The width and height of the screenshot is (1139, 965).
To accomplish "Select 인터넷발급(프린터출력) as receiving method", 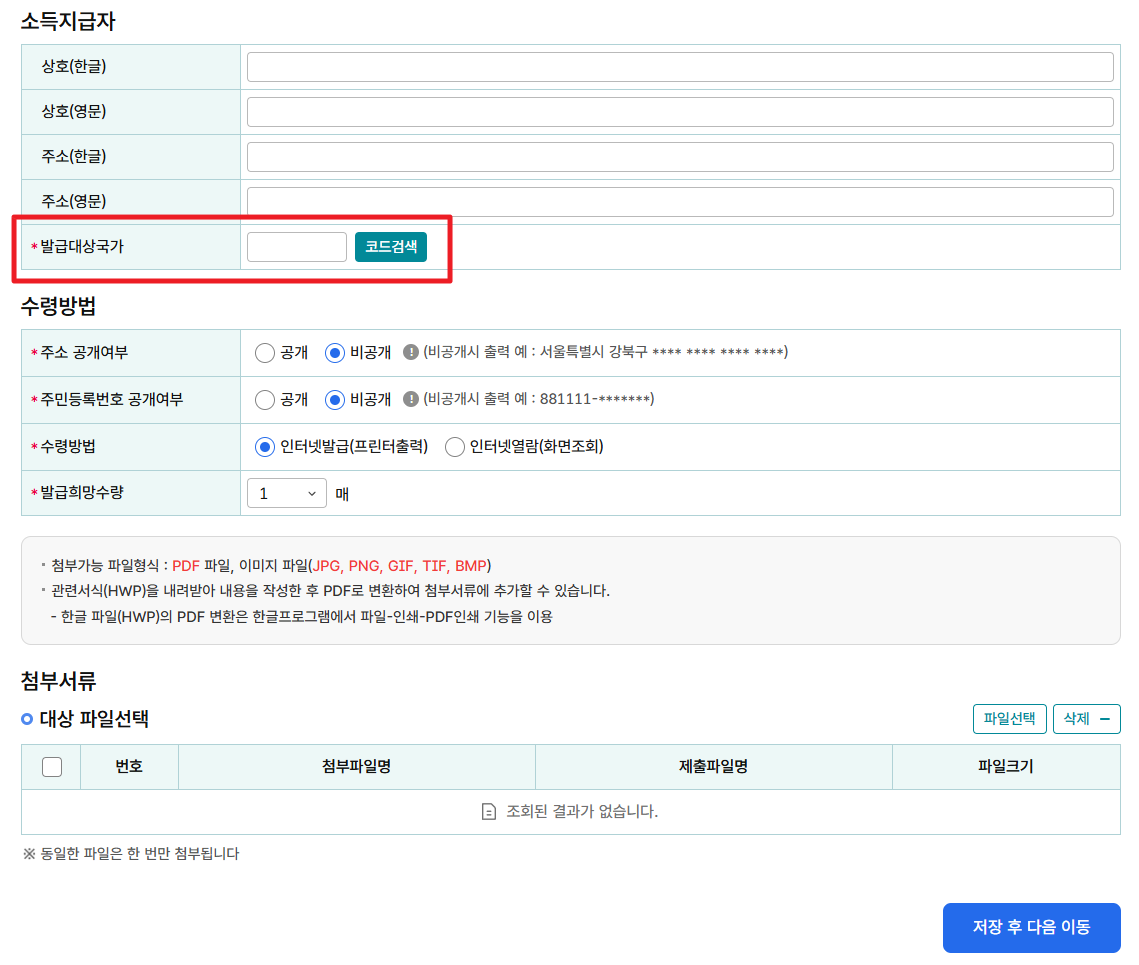I will 265,447.
